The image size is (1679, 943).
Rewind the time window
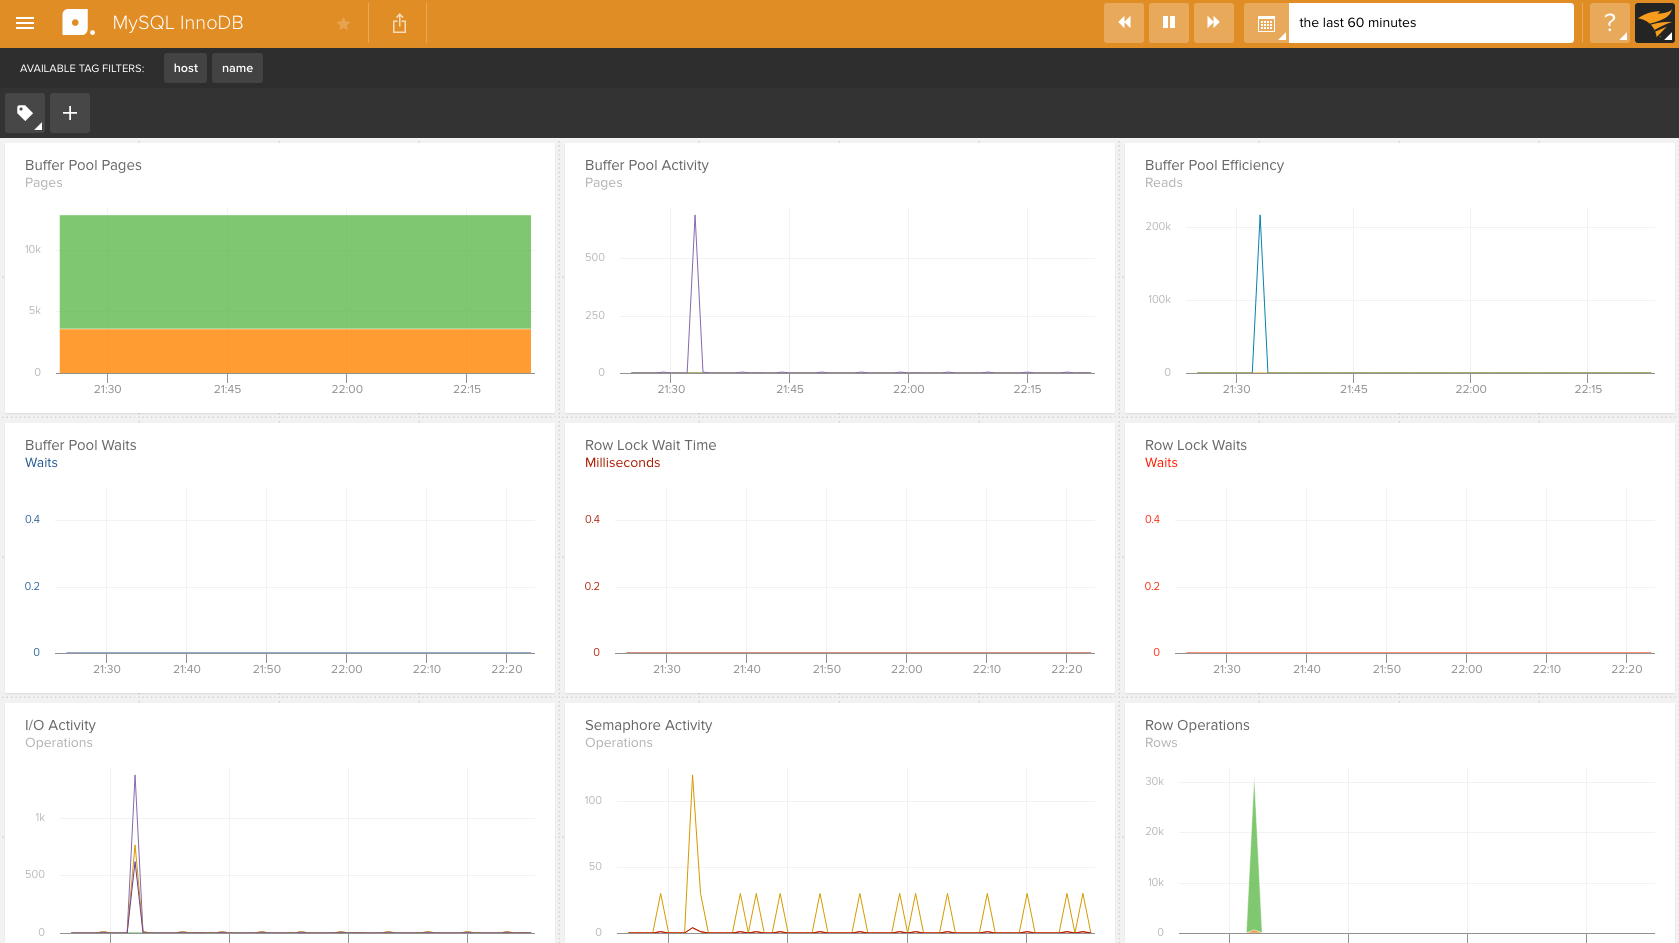[1124, 22]
